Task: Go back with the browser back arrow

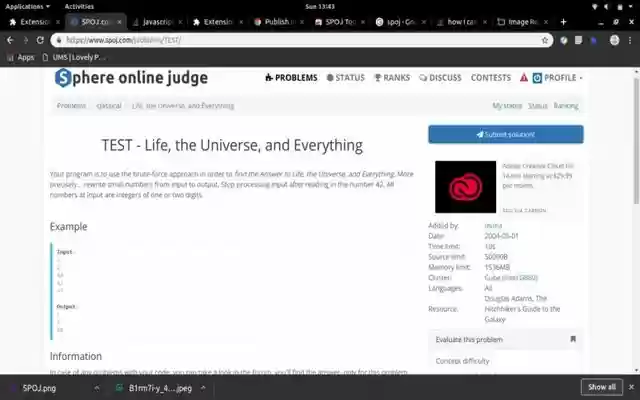Action: pyautogui.click(x=10, y=40)
